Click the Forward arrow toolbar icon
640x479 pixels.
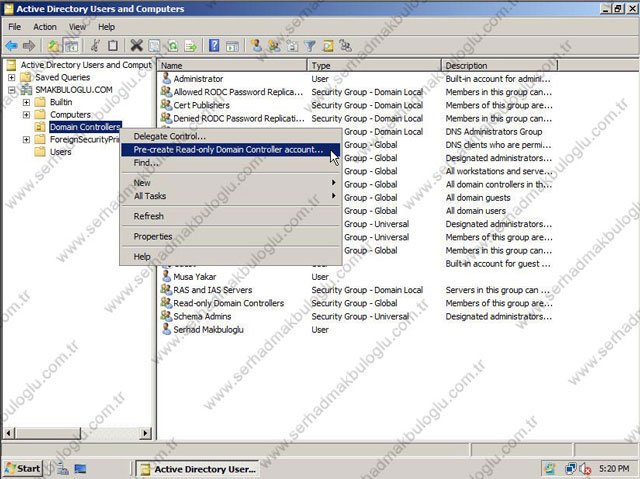pos(29,46)
